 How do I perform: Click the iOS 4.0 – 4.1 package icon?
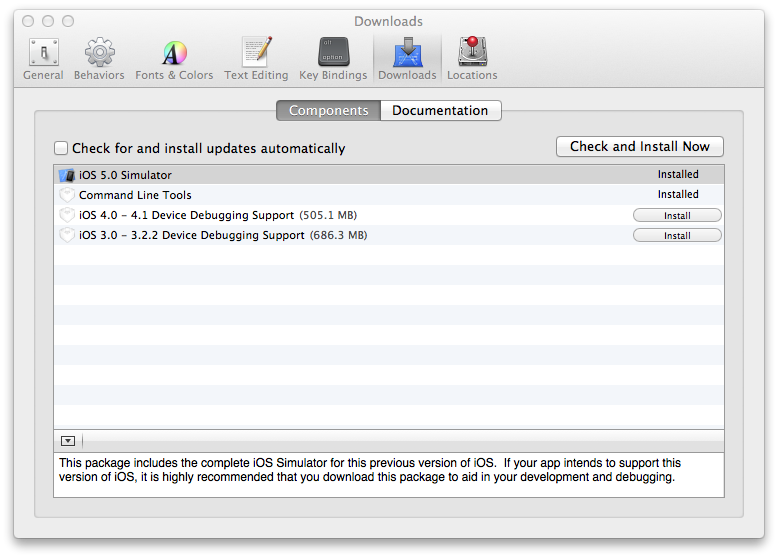(67, 215)
